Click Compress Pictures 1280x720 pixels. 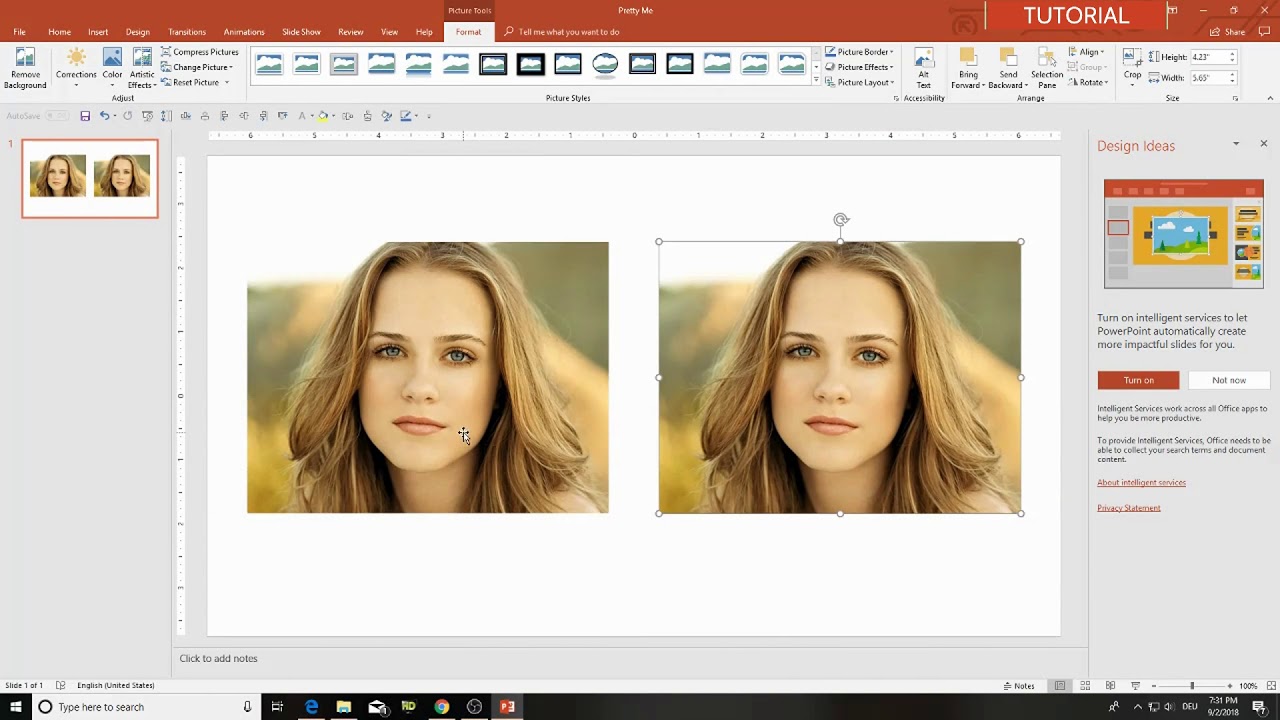click(x=200, y=52)
